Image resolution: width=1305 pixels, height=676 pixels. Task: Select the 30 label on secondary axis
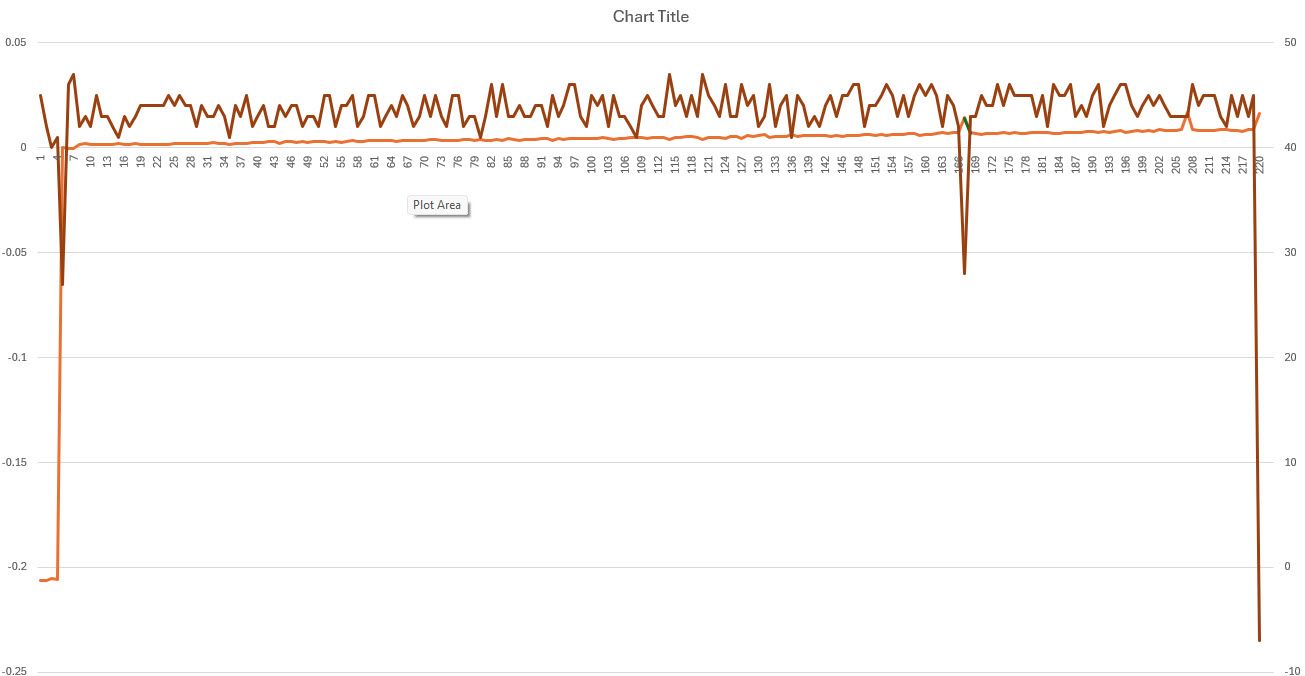pos(1291,252)
